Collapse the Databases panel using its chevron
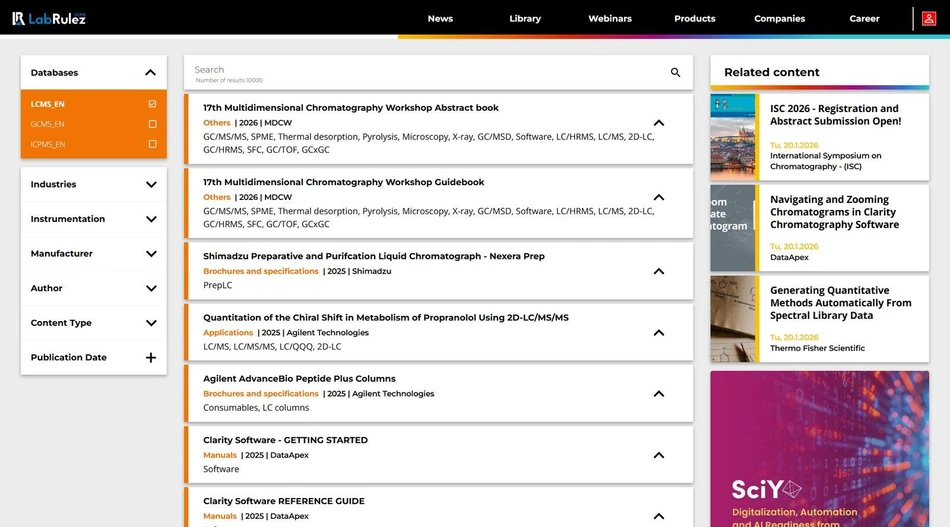 point(151,73)
